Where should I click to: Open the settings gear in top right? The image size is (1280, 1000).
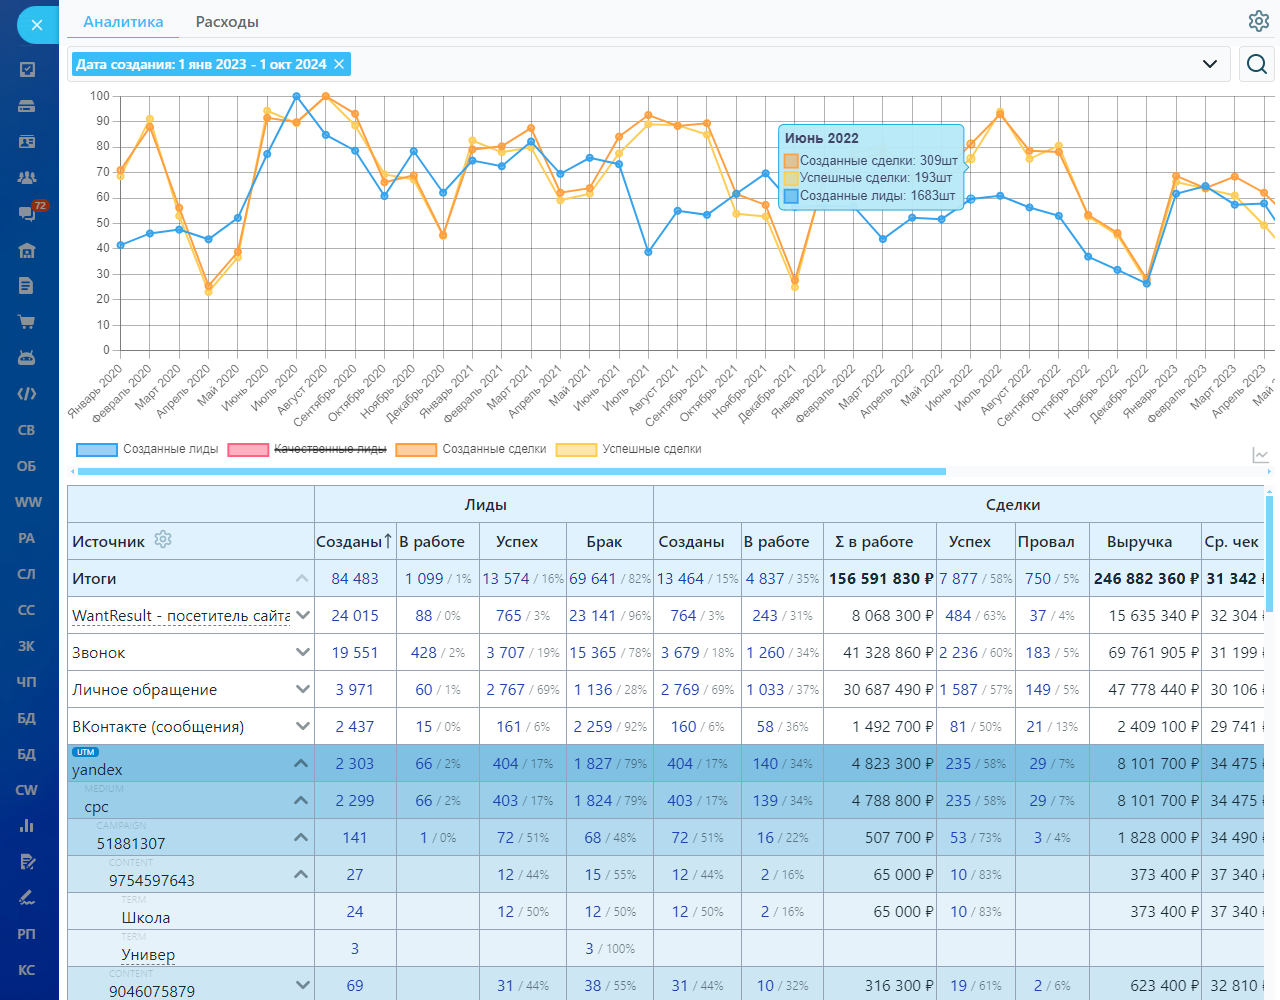point(1258,21)
